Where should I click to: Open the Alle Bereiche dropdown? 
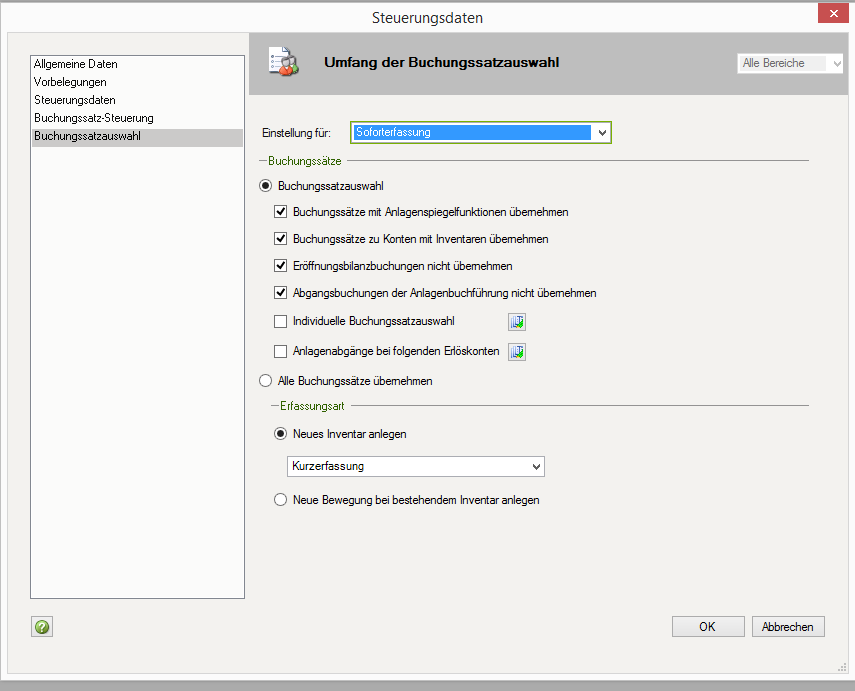[836, 63]
